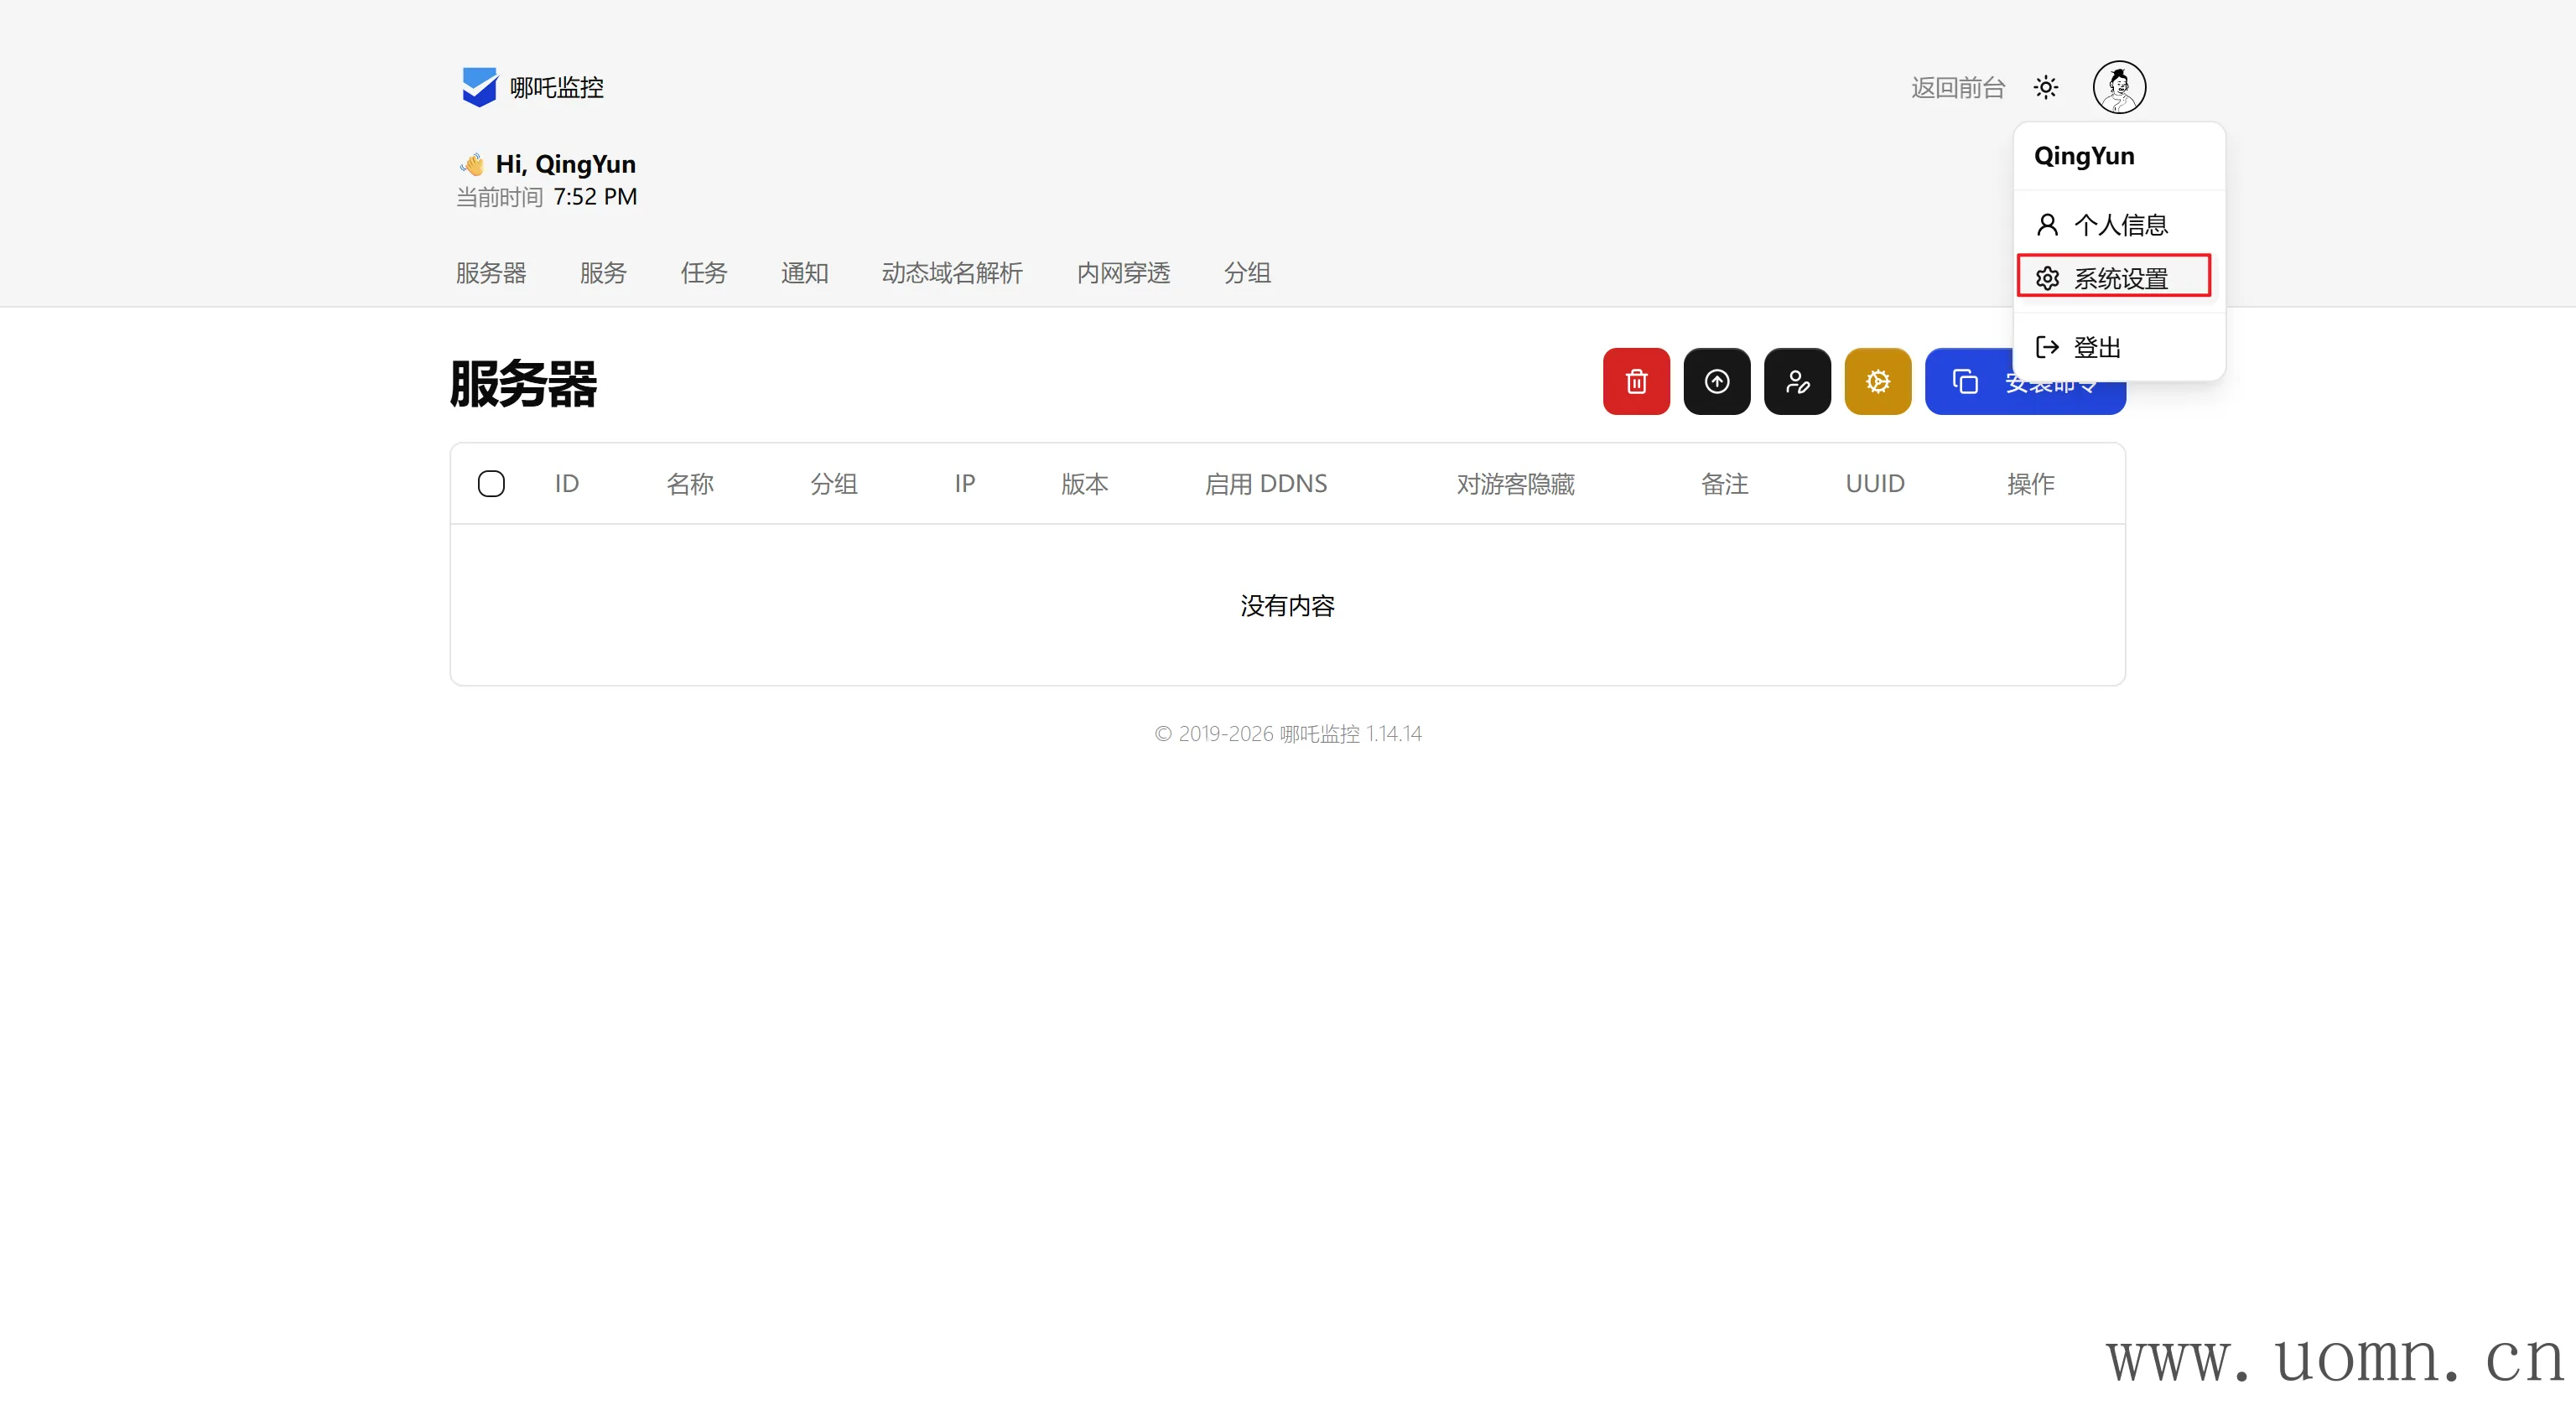This screenshot has width=2576, height=1405.
Task: Switch to the 分组 tab
Action: (x=1246, y=273)
